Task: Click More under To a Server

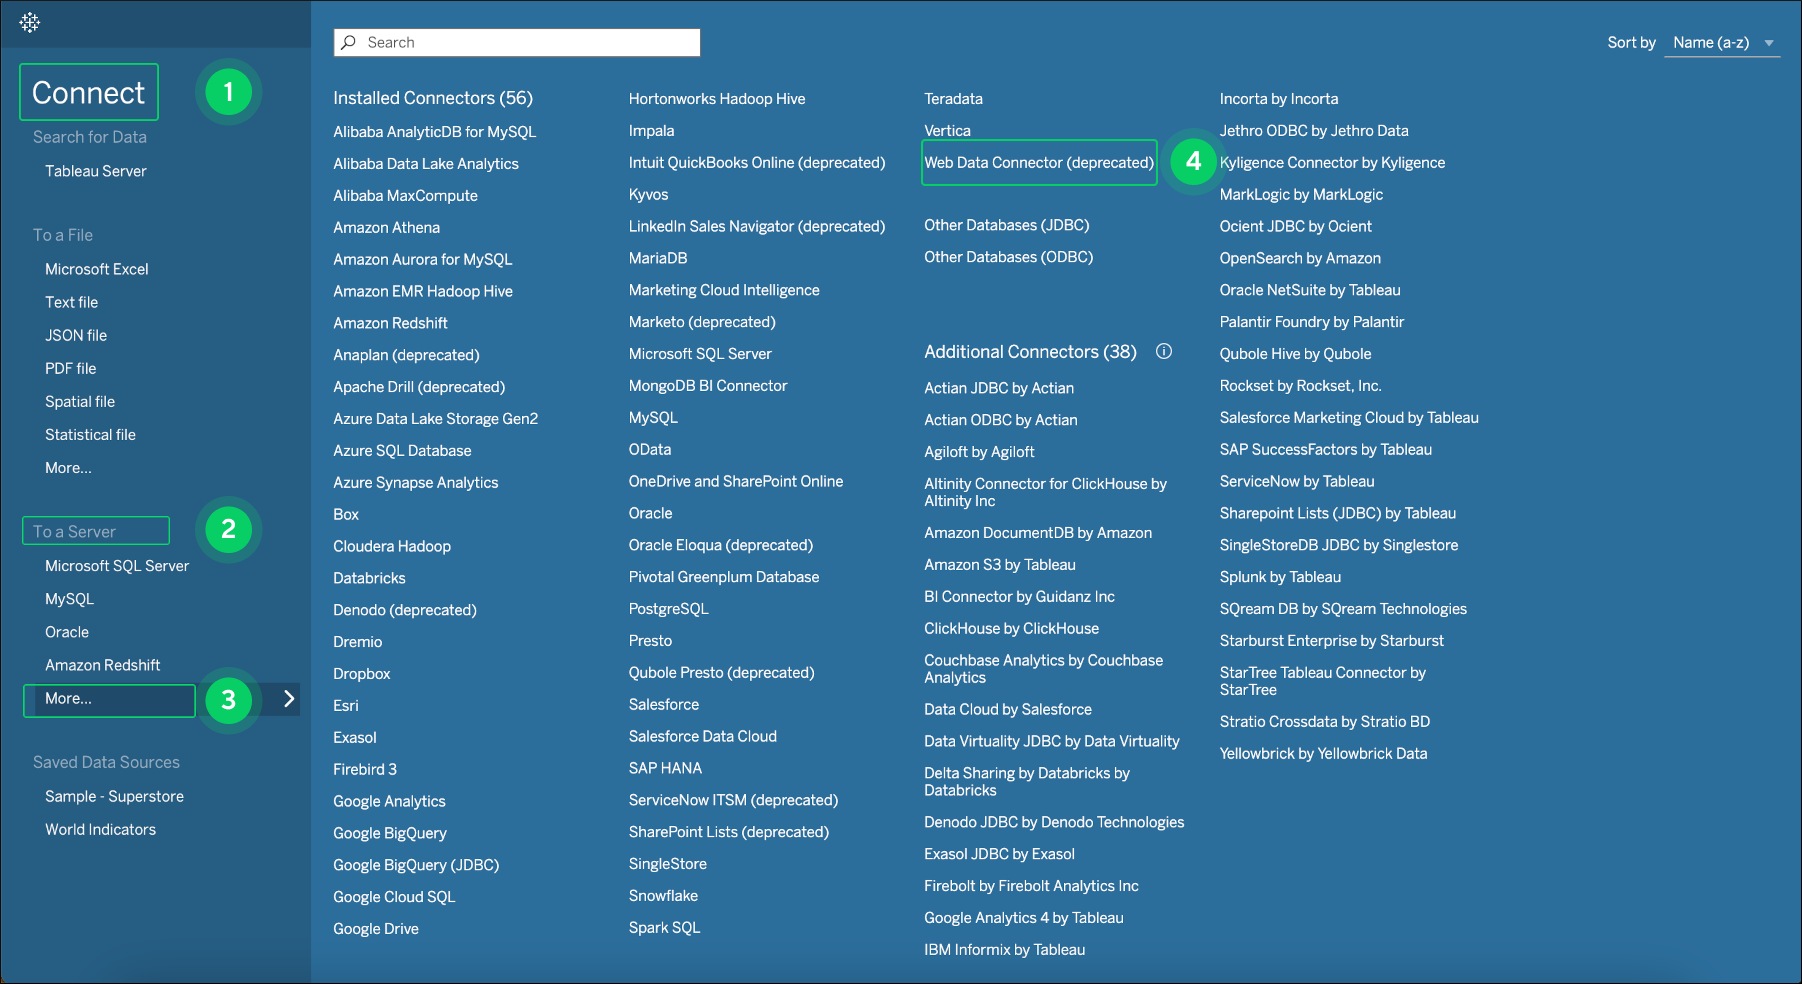Action: tap(68, 699)
